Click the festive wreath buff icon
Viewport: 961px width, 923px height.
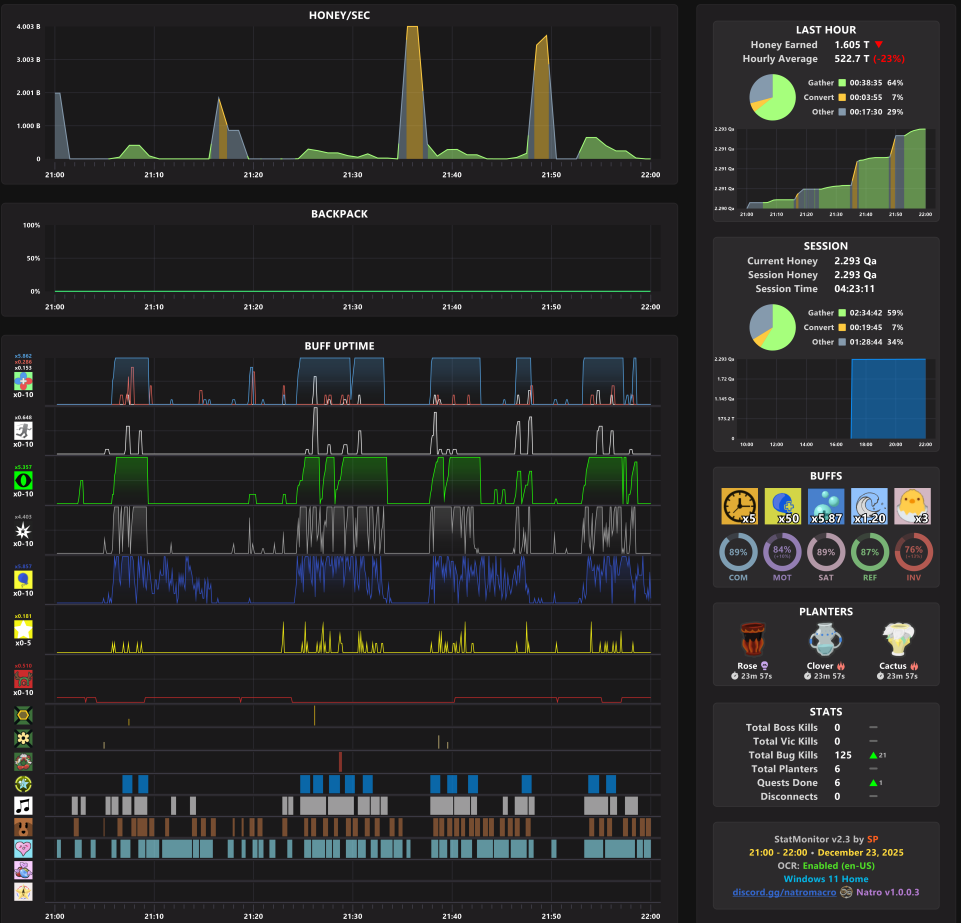pyautogui.click(x=23, y=761)
